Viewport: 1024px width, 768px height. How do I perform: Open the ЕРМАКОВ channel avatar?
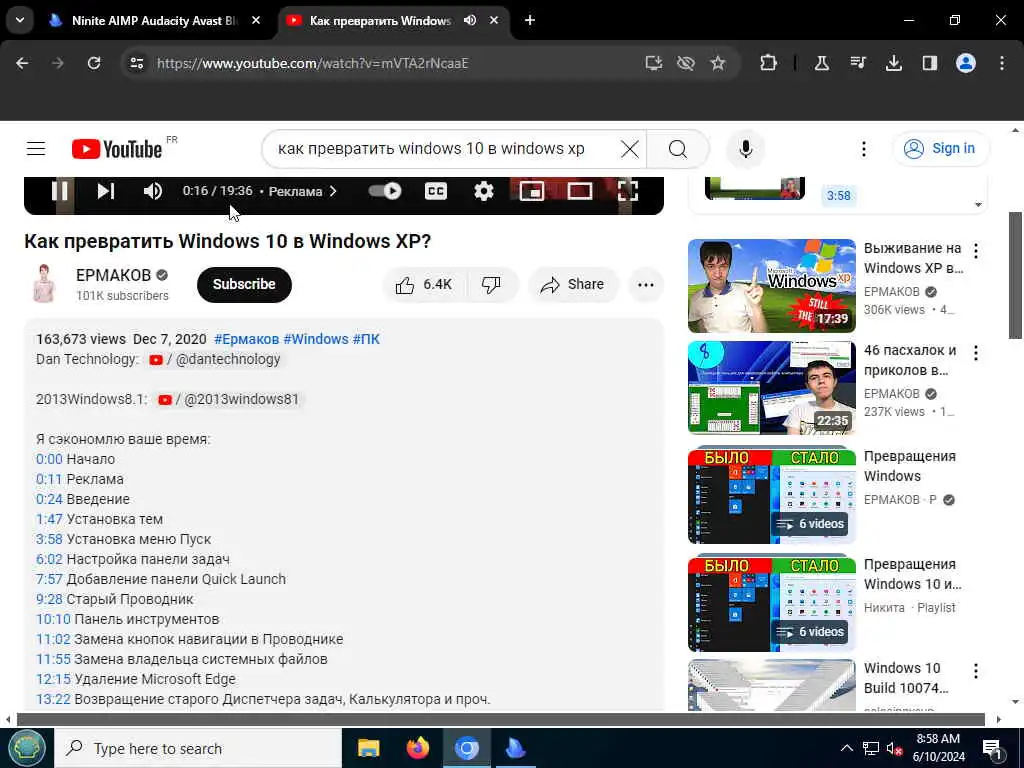click(44, 283)
